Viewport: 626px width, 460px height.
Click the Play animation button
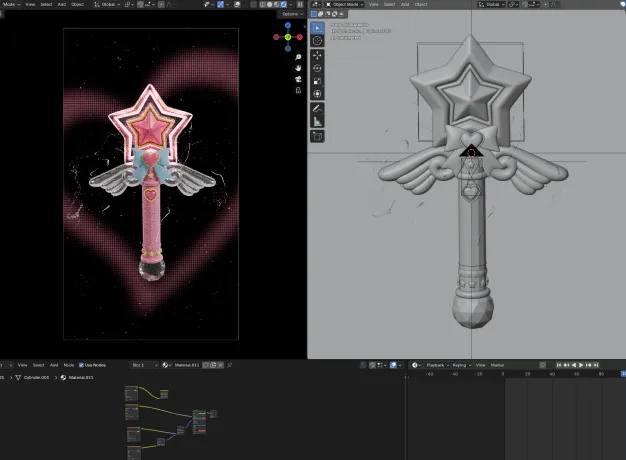click(x=581, y=365)
